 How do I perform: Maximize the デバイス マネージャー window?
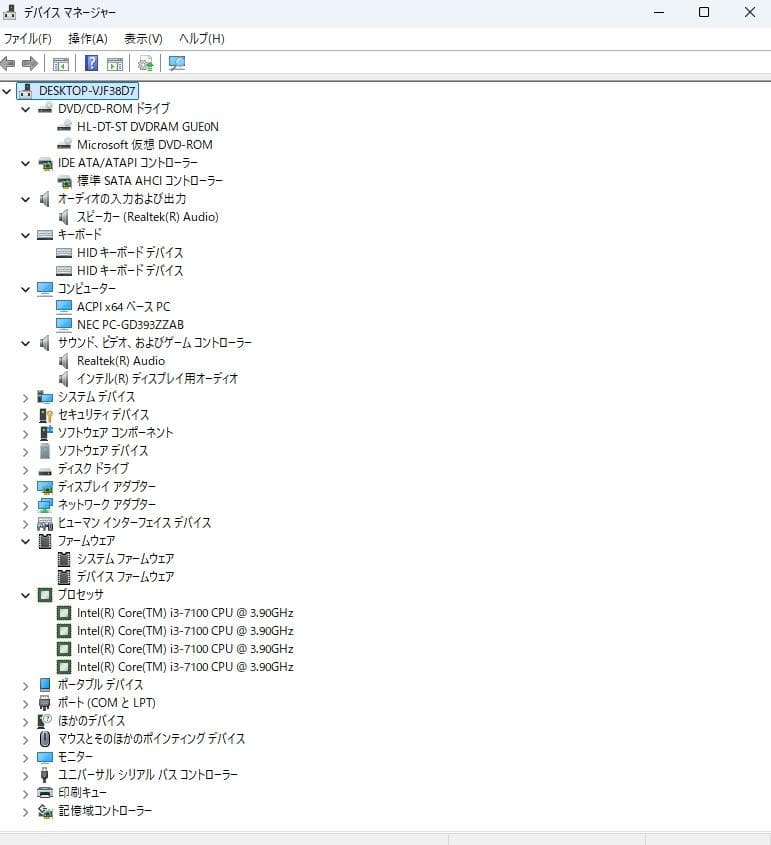tap(704, 12)
